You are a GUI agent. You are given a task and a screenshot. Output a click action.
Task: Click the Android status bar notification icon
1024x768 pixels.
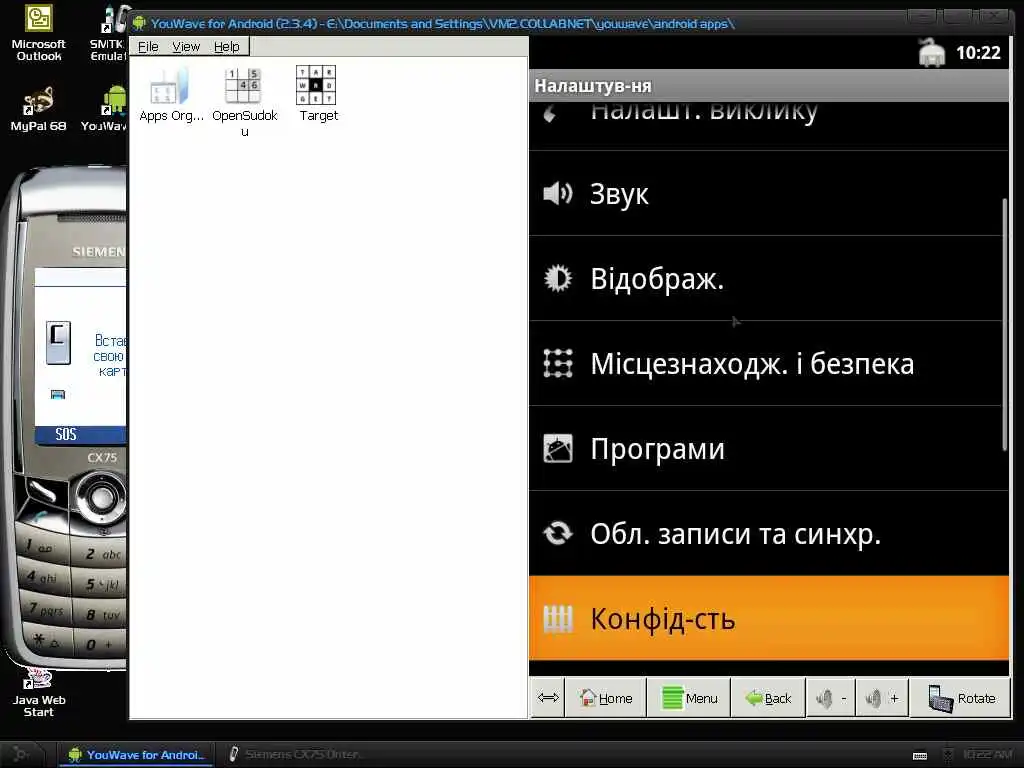coord(931,53)
